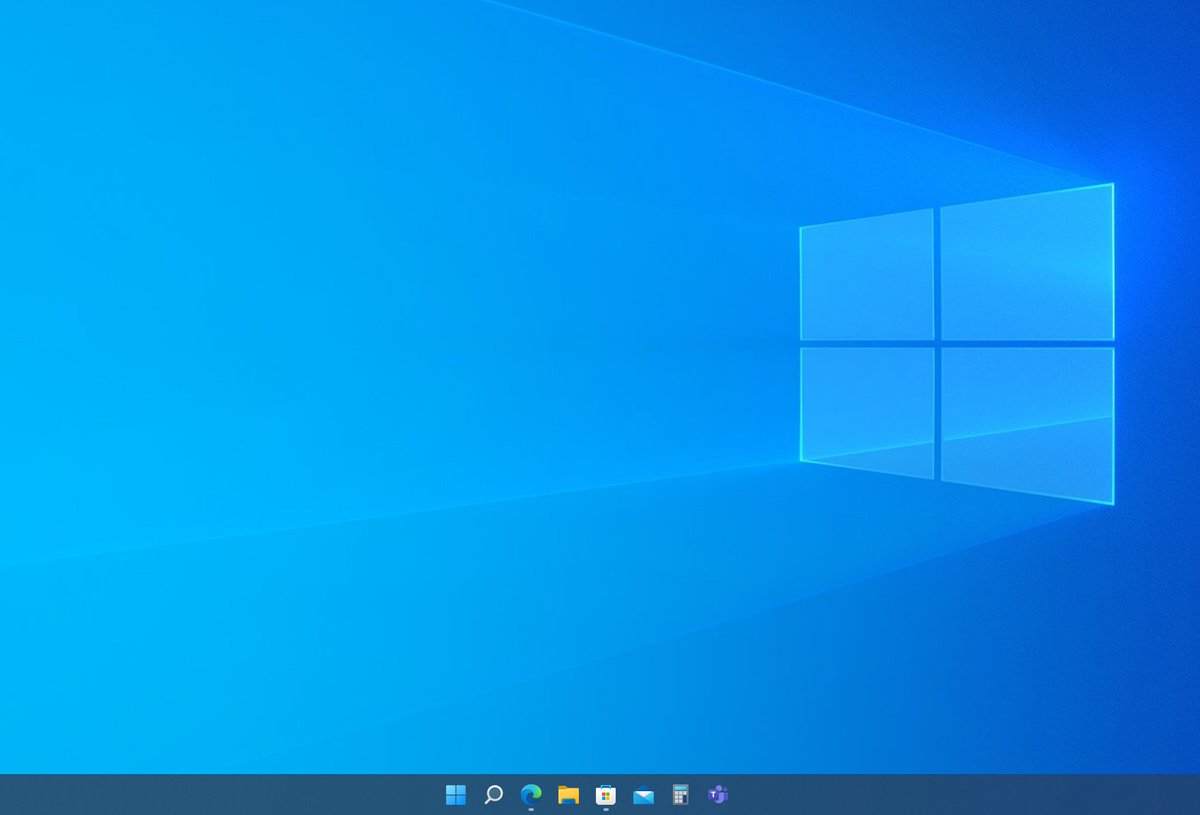The image size is (1200, 815).
Task: Open the Windows Start menu
Action: tap(456, 795)
